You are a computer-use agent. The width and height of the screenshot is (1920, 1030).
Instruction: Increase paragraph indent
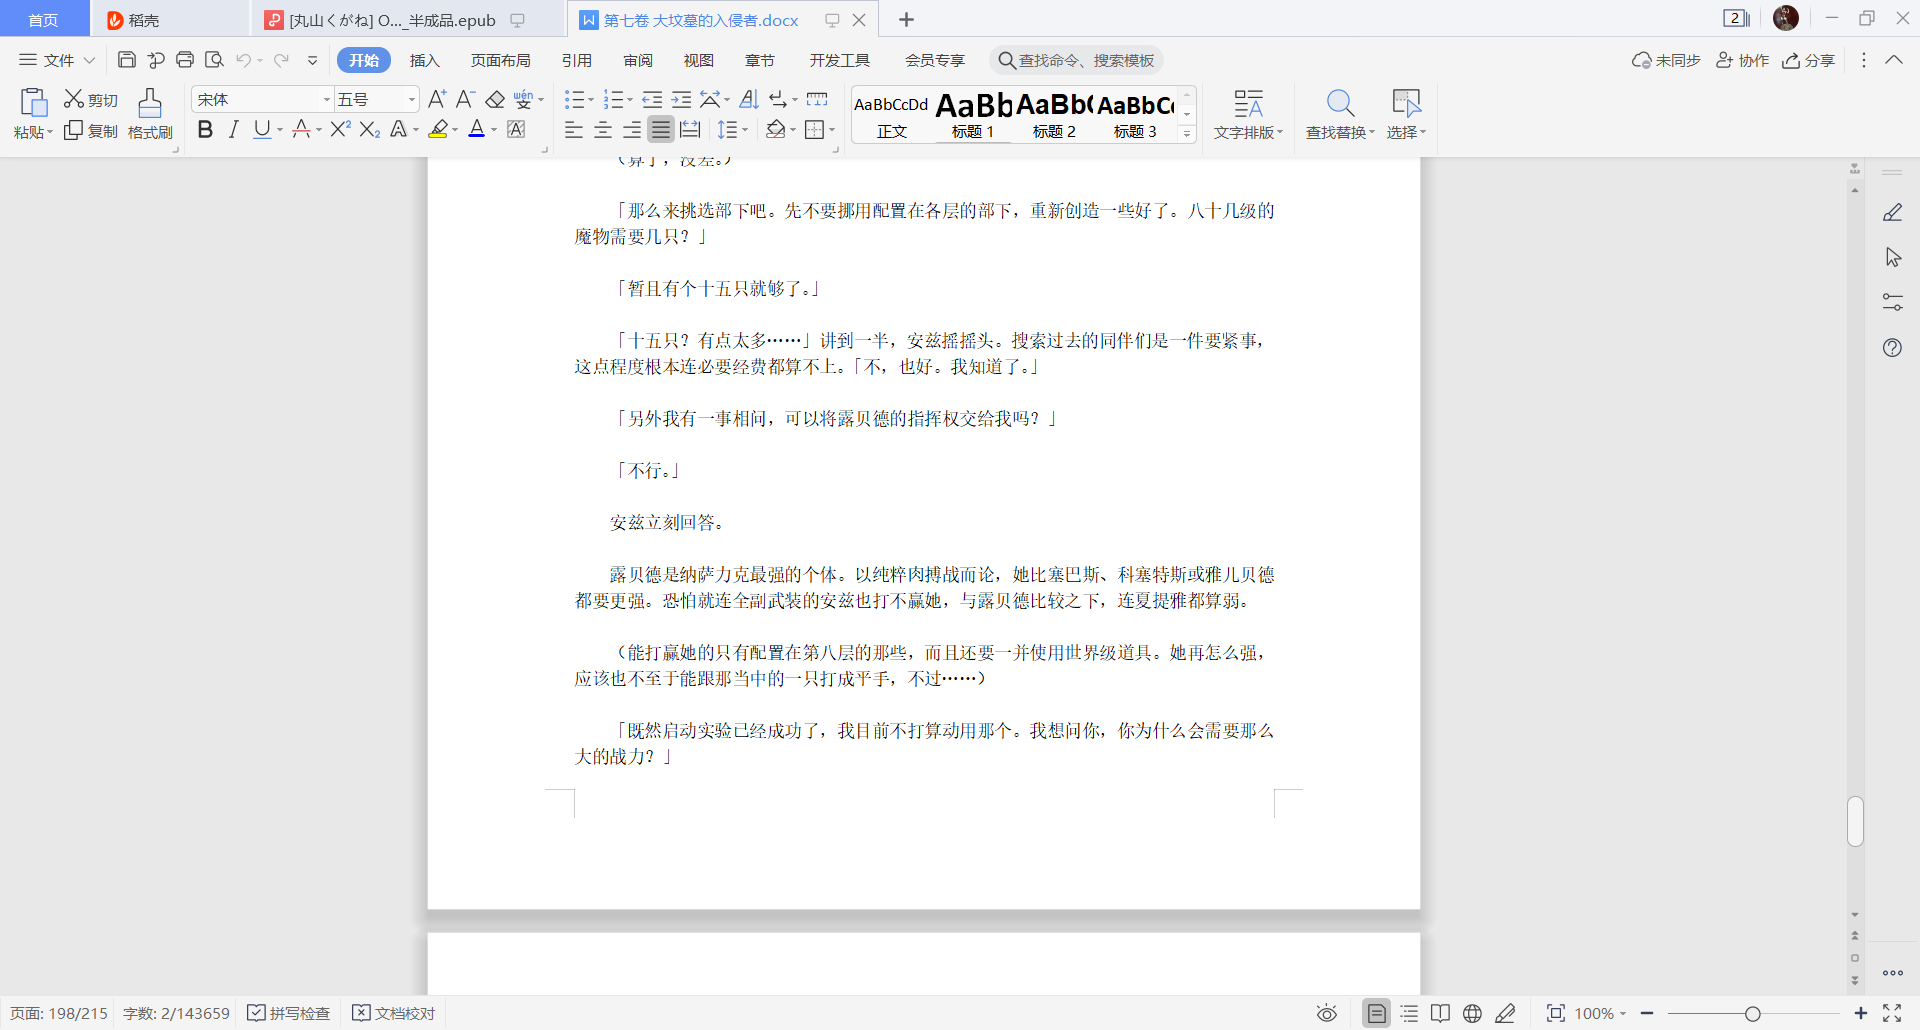pos(681,99)
